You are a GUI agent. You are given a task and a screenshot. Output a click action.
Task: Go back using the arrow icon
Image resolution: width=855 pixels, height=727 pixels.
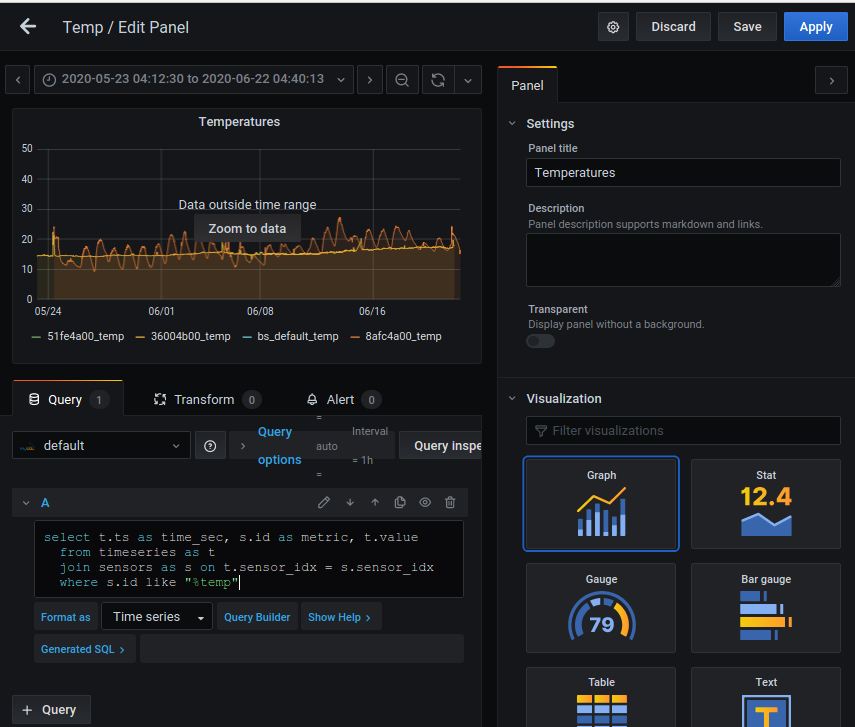[x=28, y=26]
